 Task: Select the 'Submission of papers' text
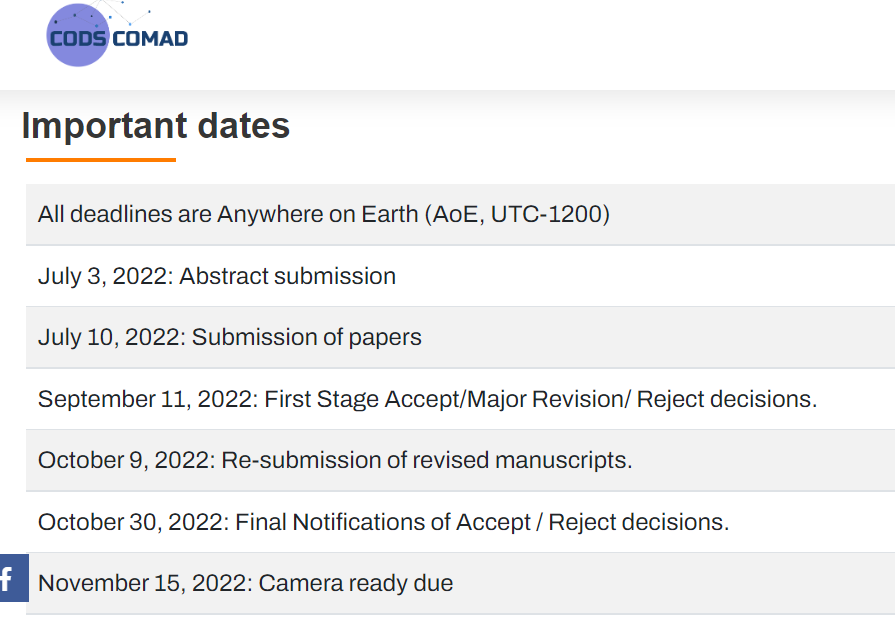pos(307,337)
